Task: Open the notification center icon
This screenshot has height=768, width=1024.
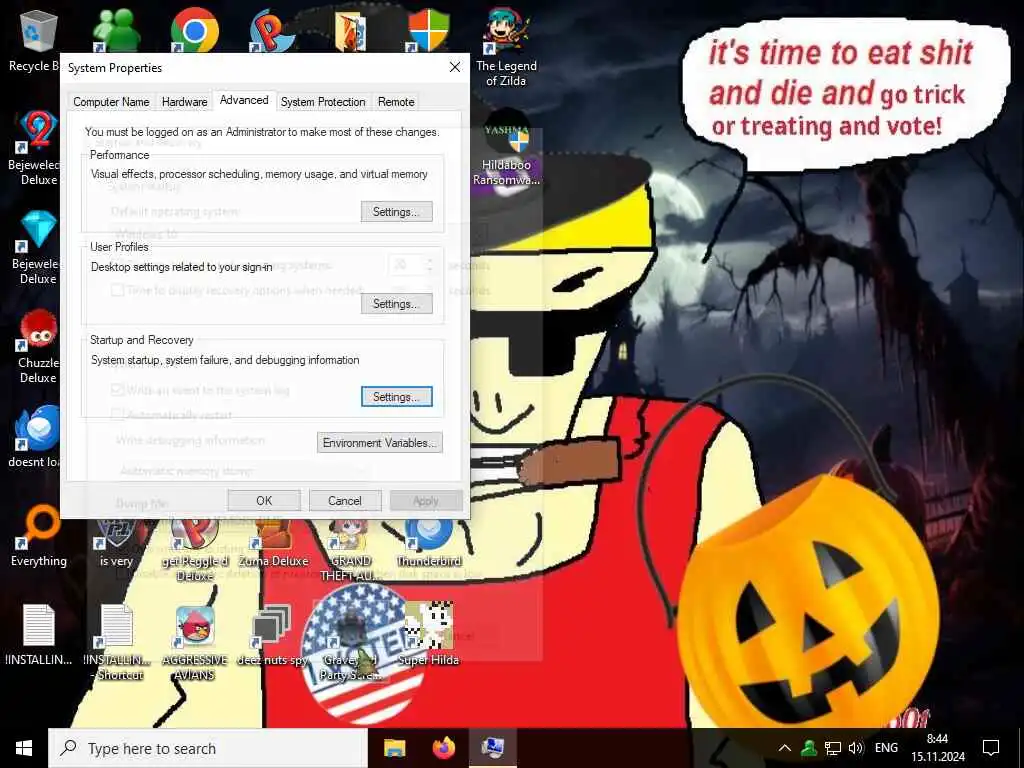Action: click(991, 748)
